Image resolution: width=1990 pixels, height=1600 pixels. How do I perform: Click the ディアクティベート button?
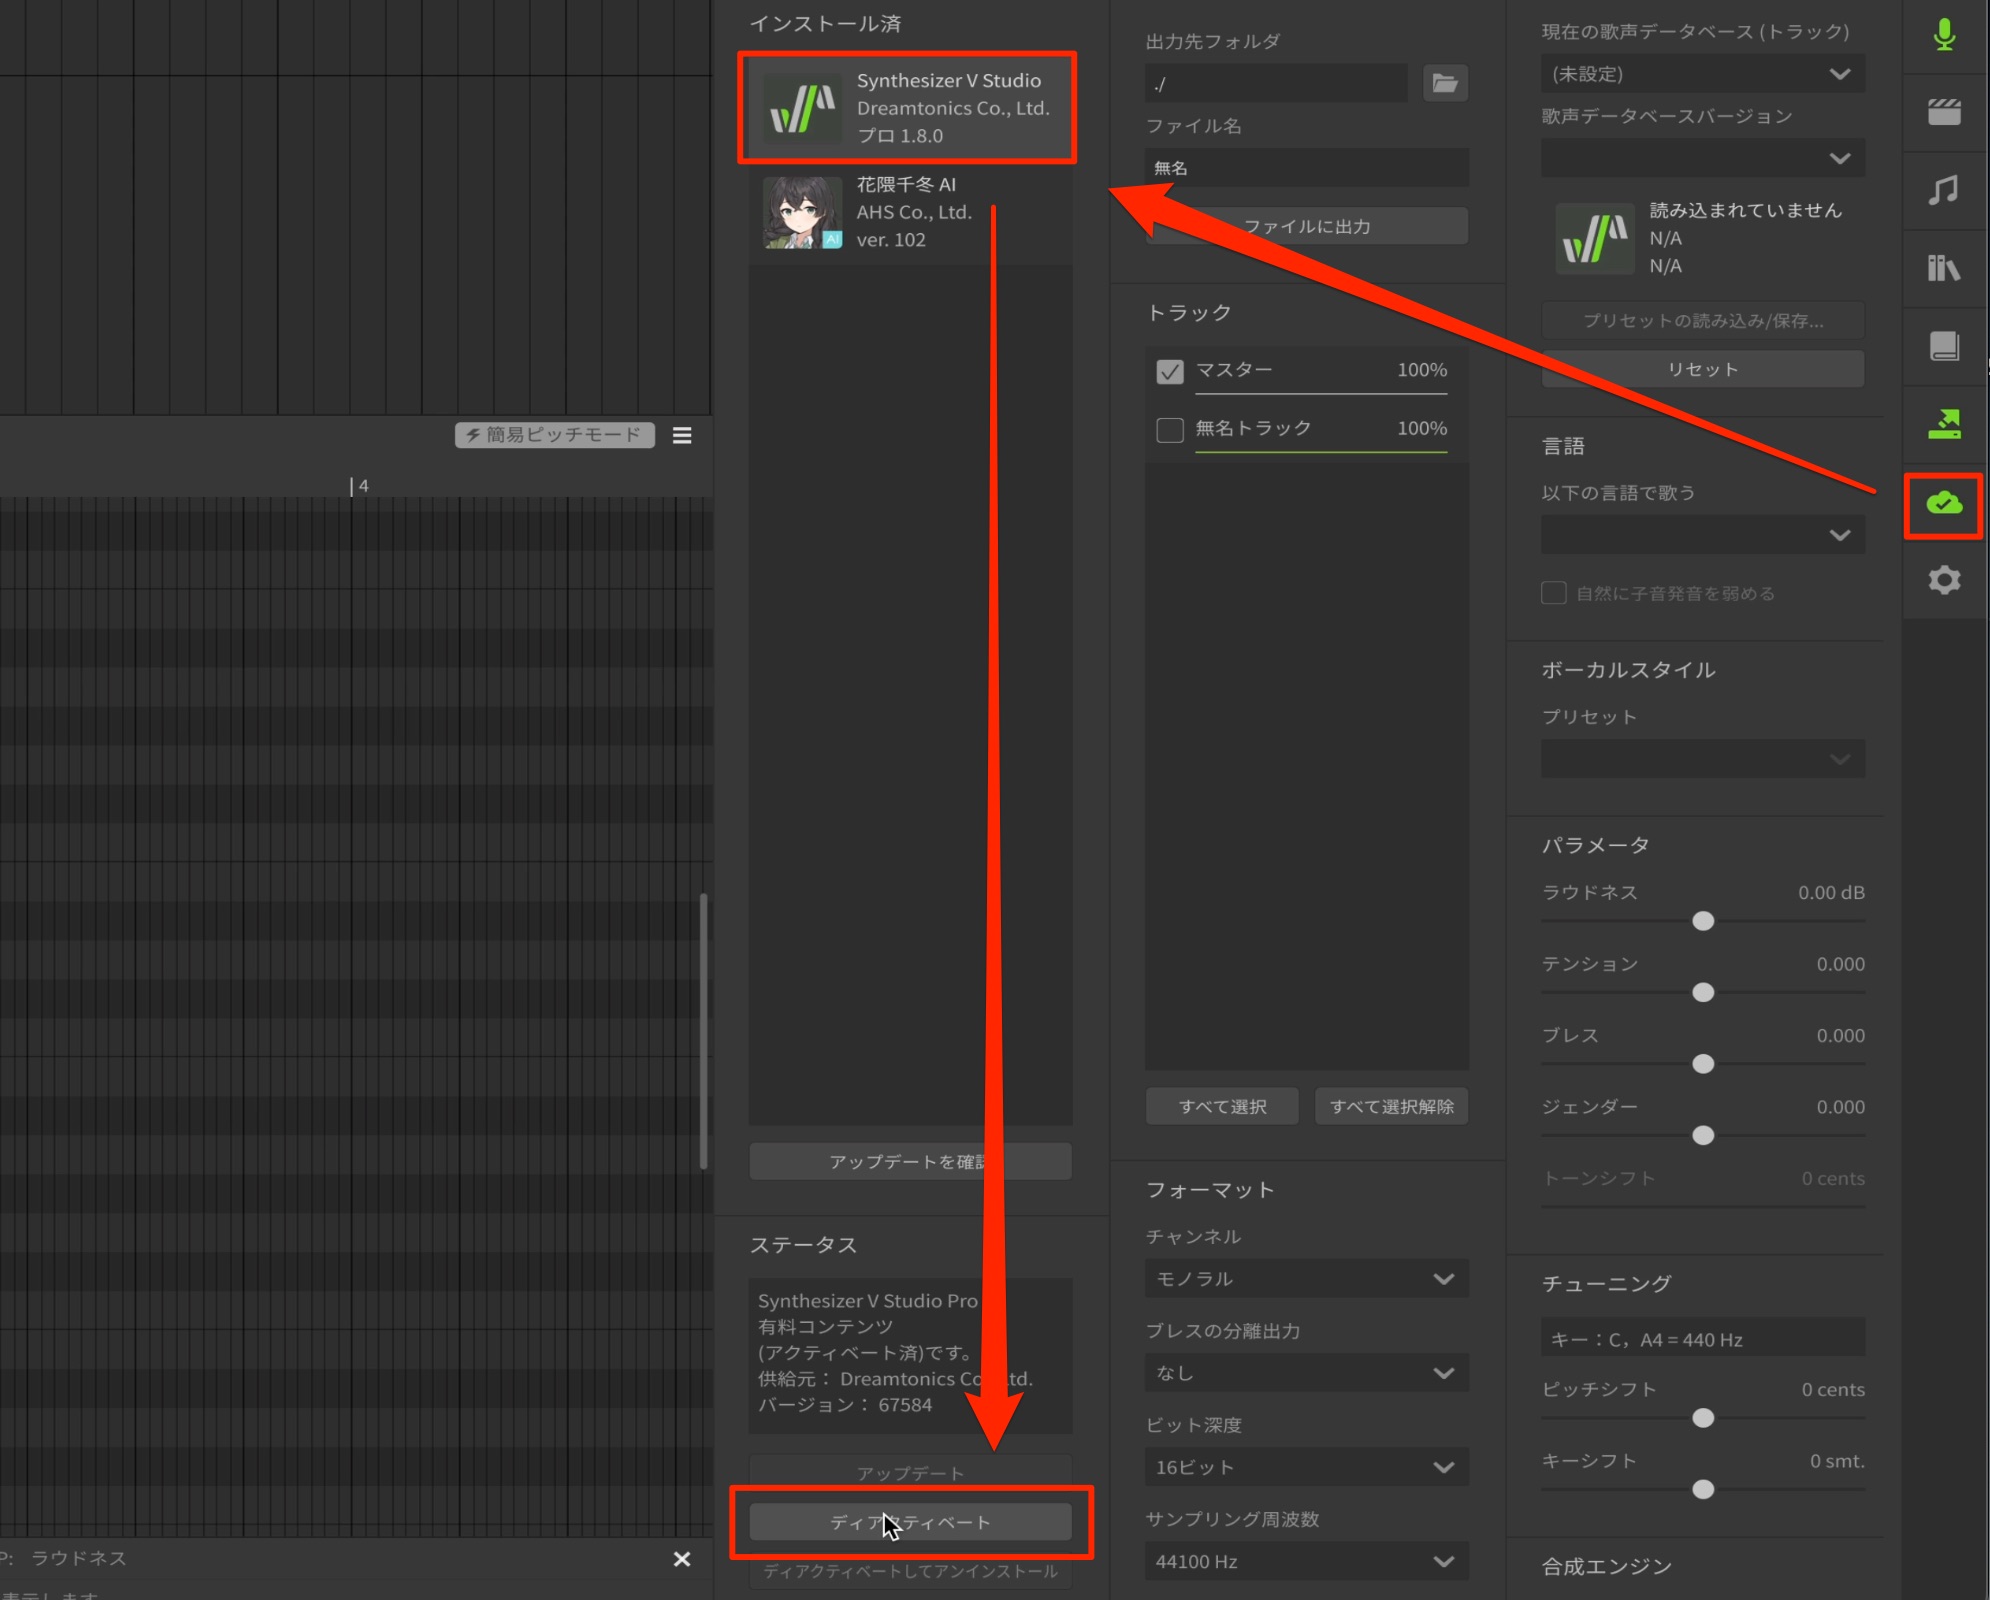(x=910, y=1522)
